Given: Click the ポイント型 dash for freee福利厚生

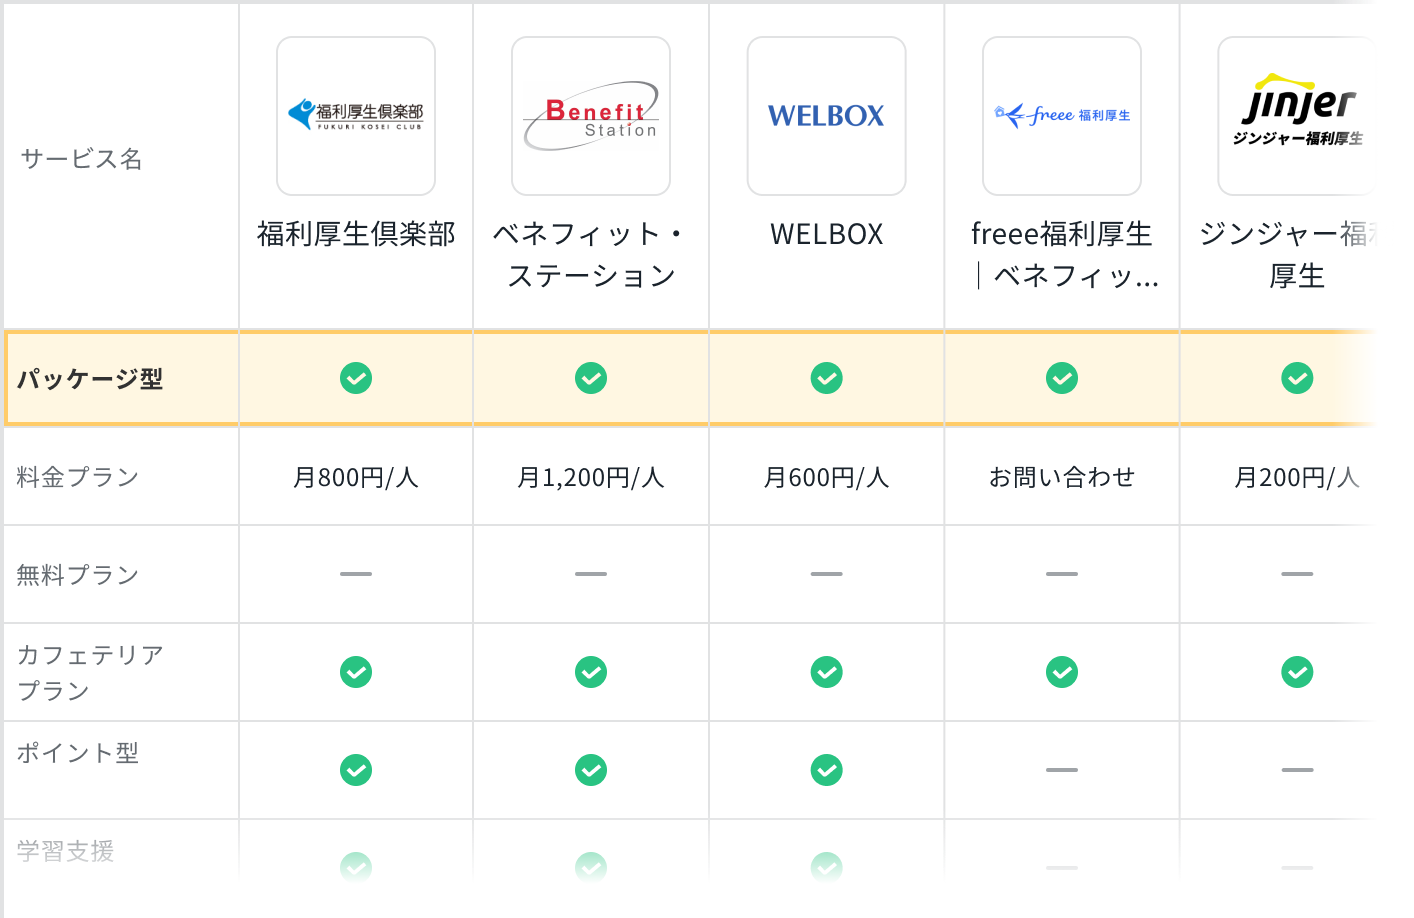Looking at the screenshot, I should [1062, 770].
